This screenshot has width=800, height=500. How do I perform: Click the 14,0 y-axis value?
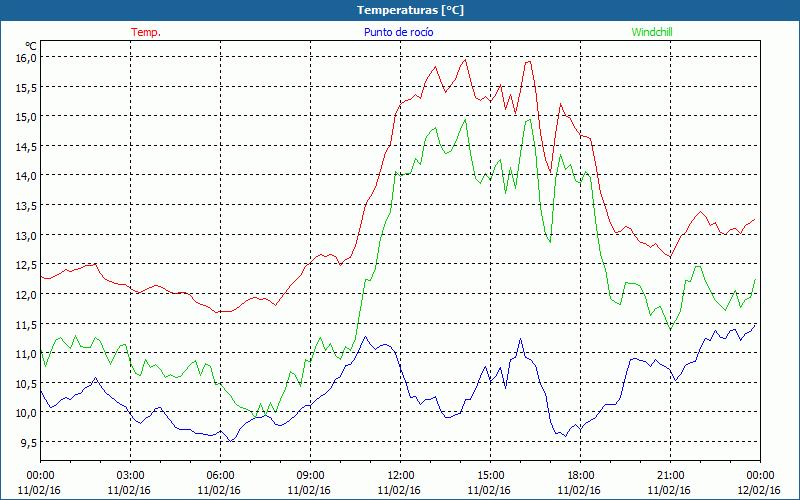[x=26, y=176]
